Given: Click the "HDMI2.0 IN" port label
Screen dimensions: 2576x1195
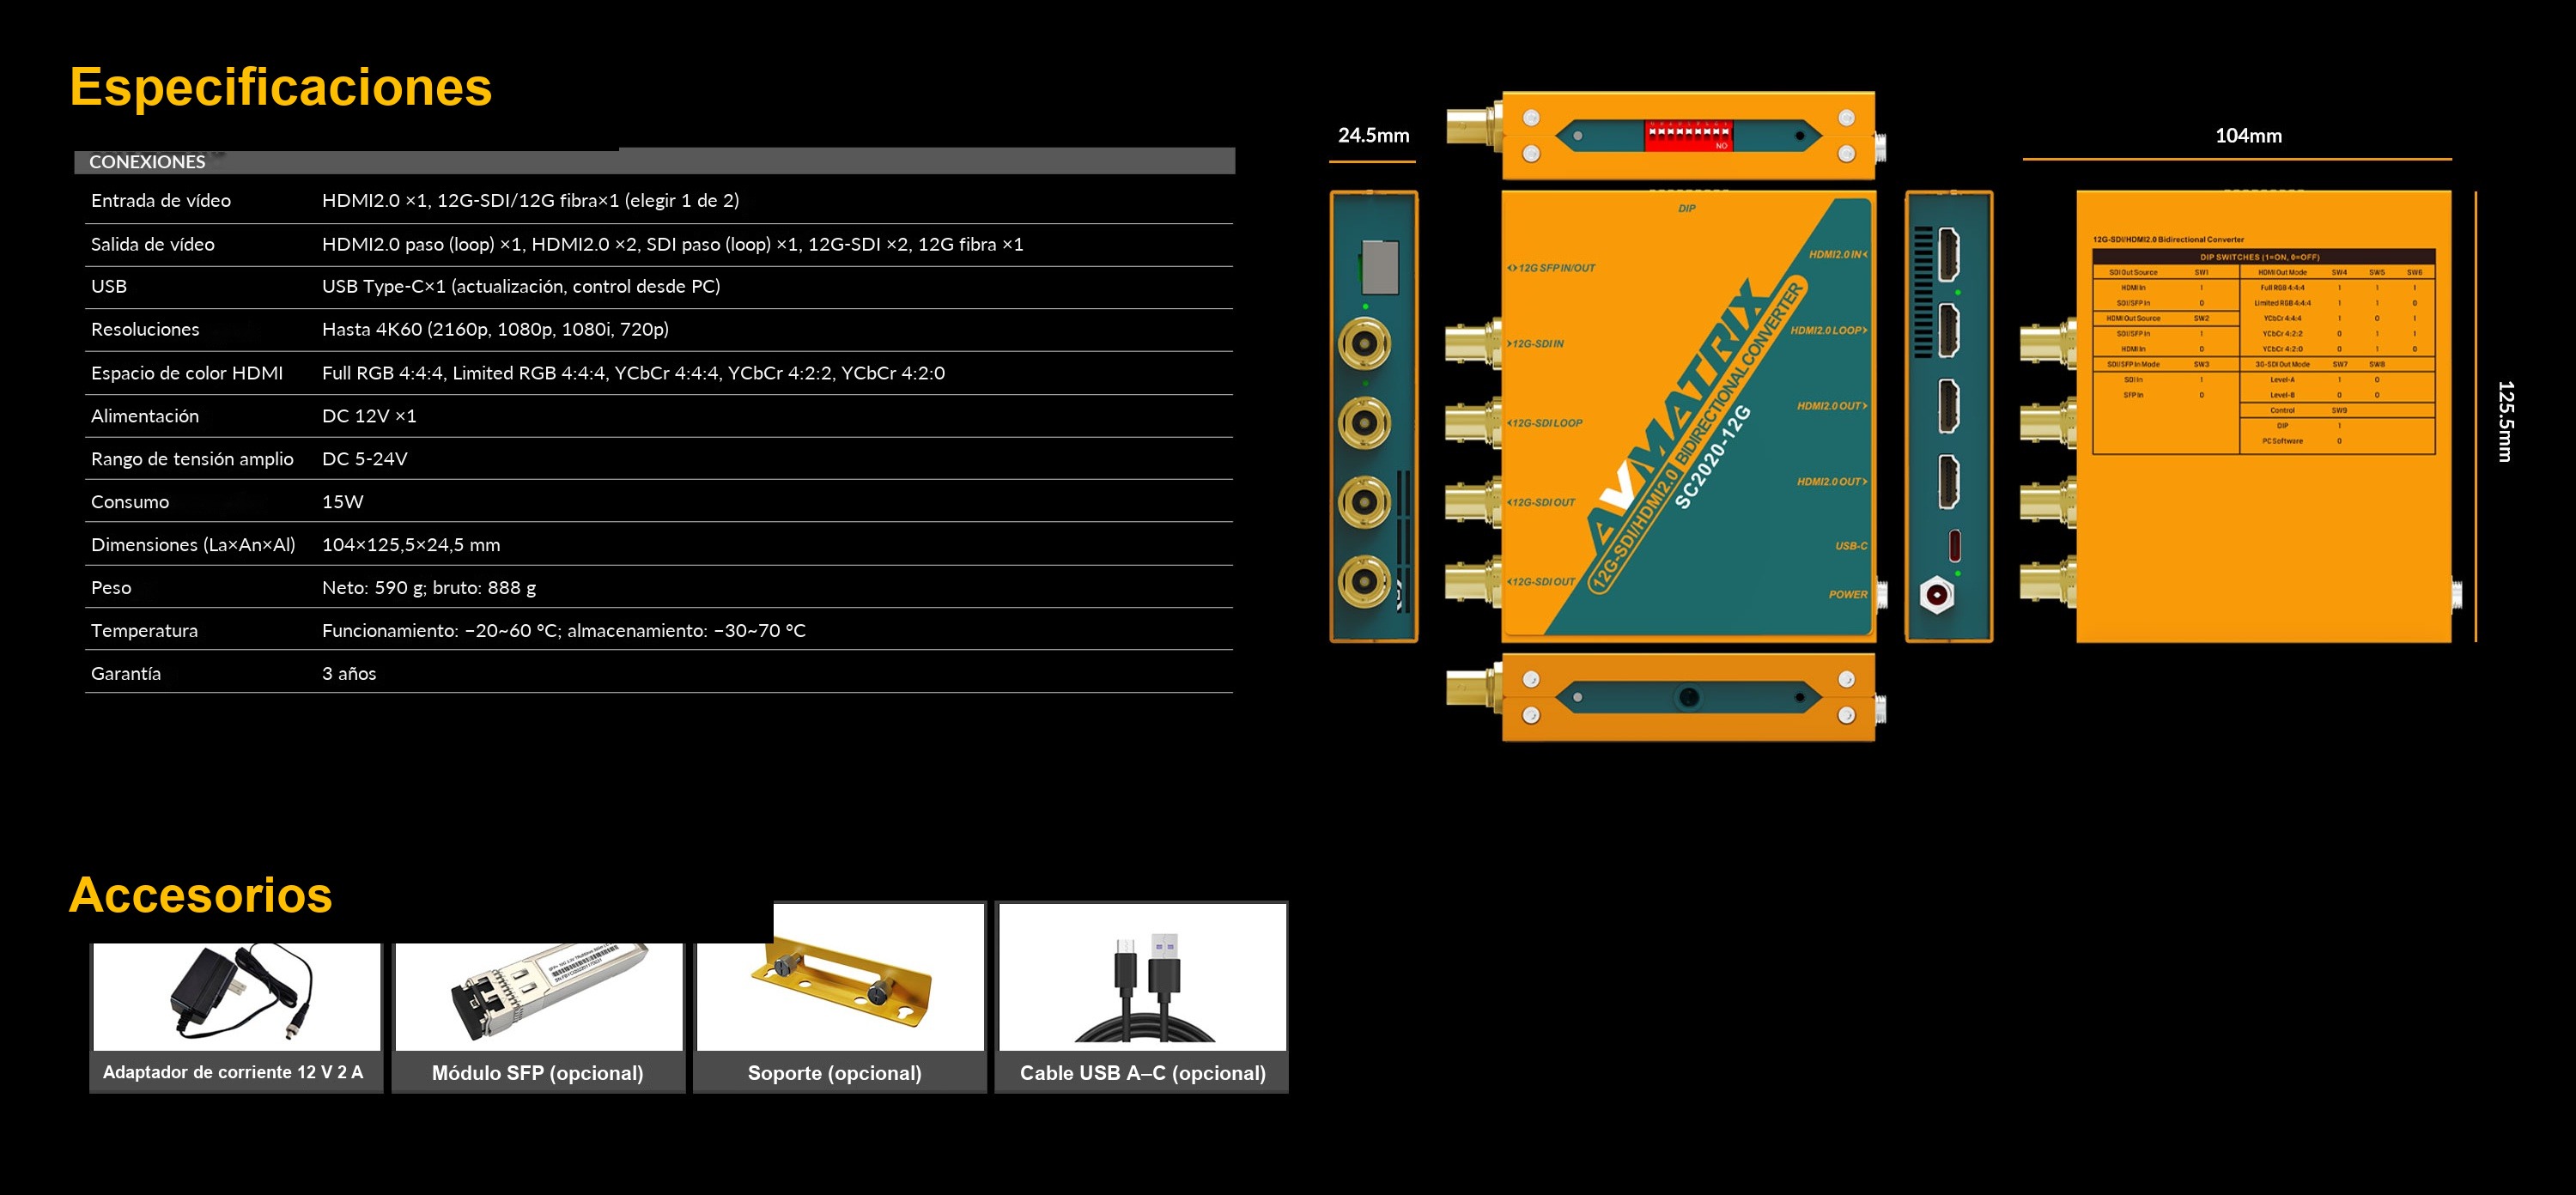Looking at the screenshot, I should [x=1838, y=254].
